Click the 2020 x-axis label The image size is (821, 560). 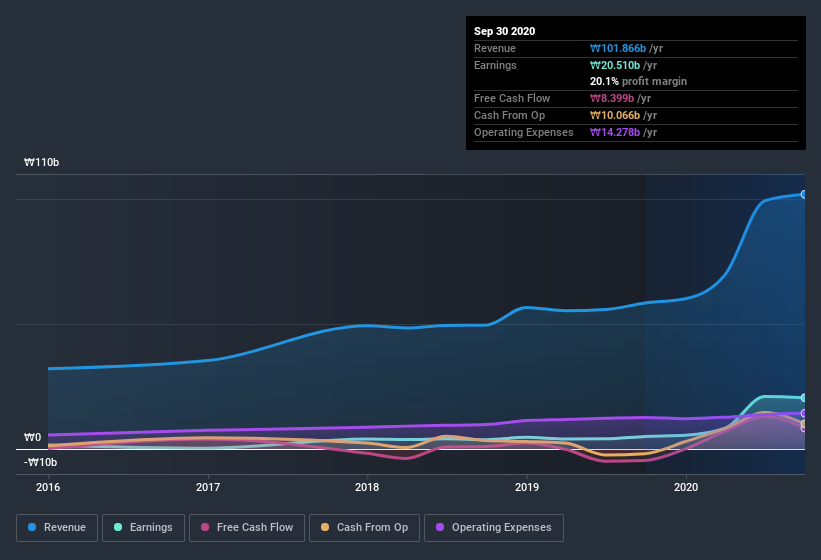tap(686, 487)
